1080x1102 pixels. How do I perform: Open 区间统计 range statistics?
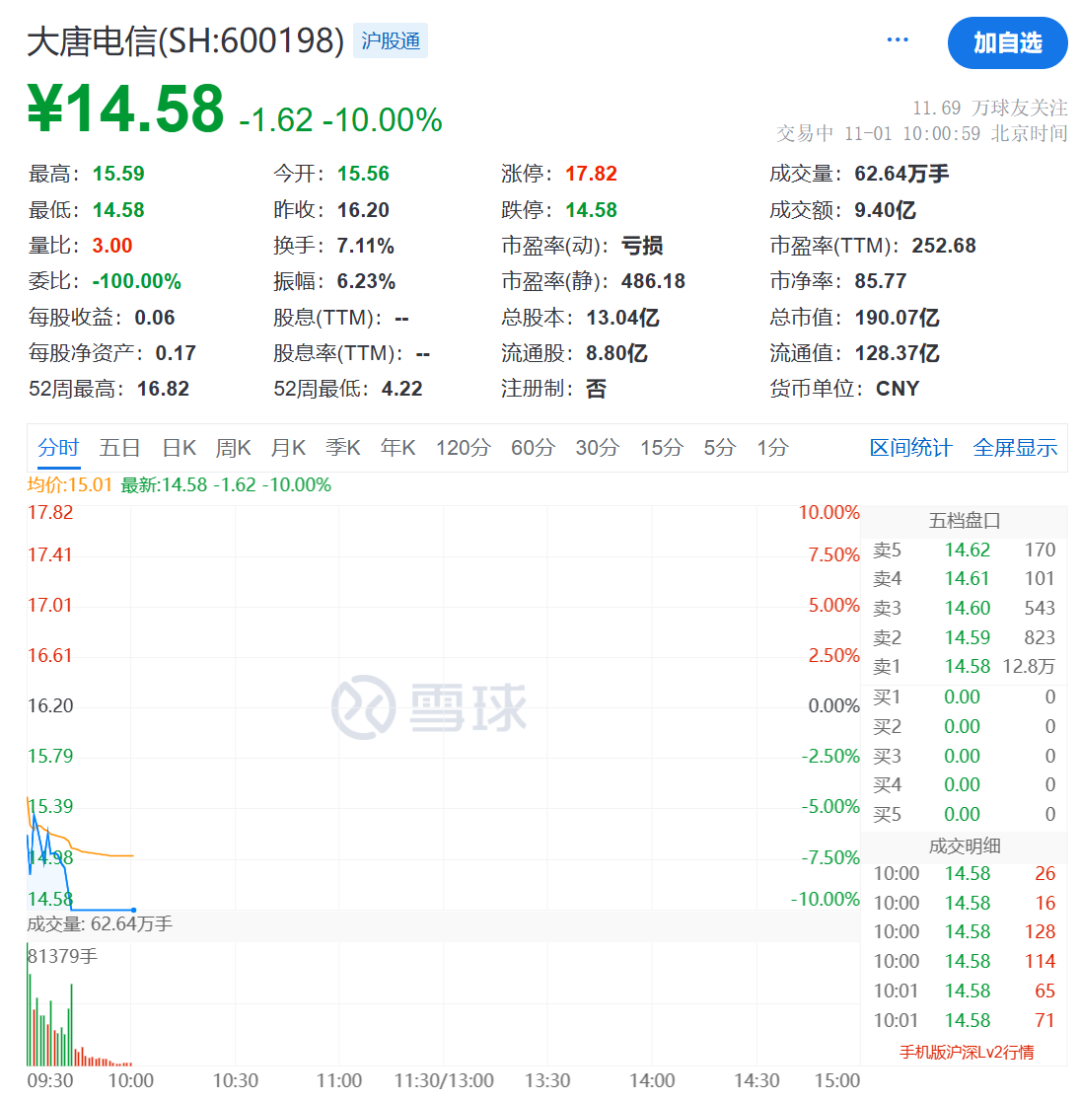tap(911, 447)
